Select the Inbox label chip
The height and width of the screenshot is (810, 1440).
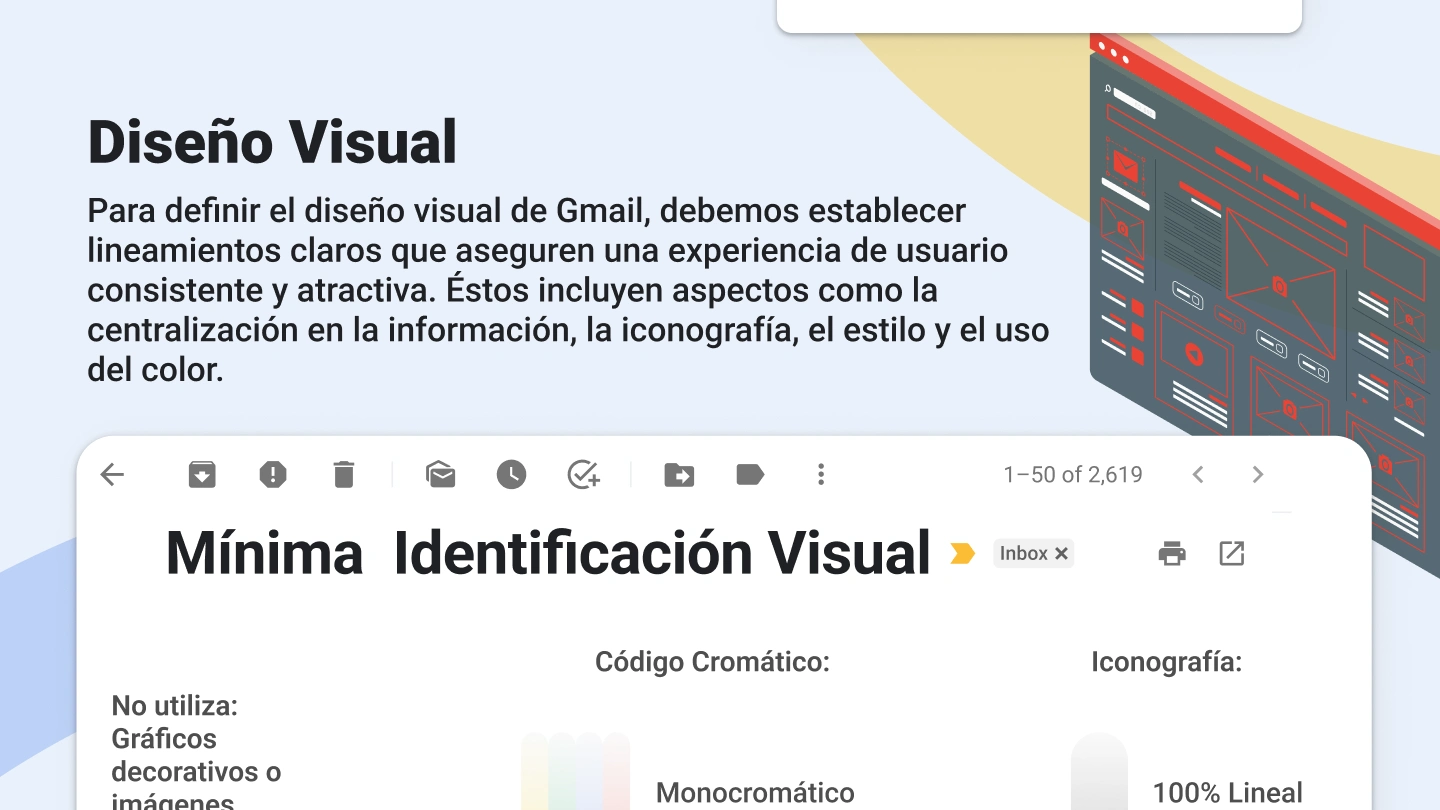(1033, 554)
